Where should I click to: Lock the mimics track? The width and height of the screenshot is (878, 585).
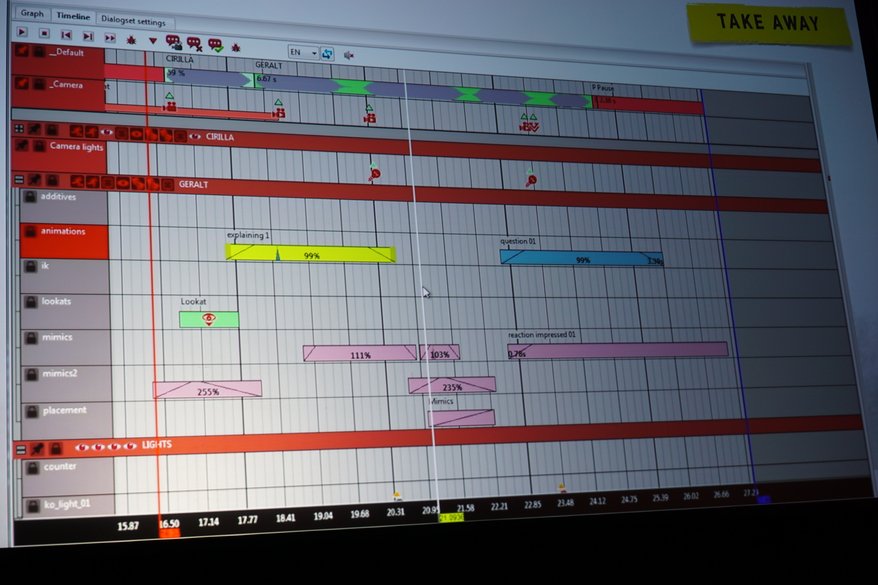pyautogui.click(x=31, y=338)
